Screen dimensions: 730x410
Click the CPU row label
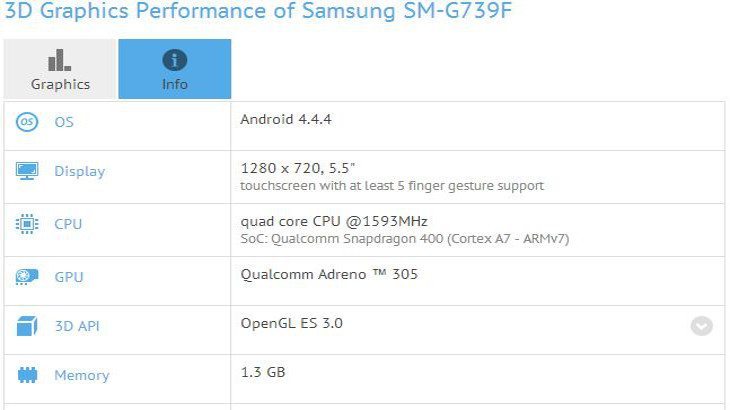[68, 224]
